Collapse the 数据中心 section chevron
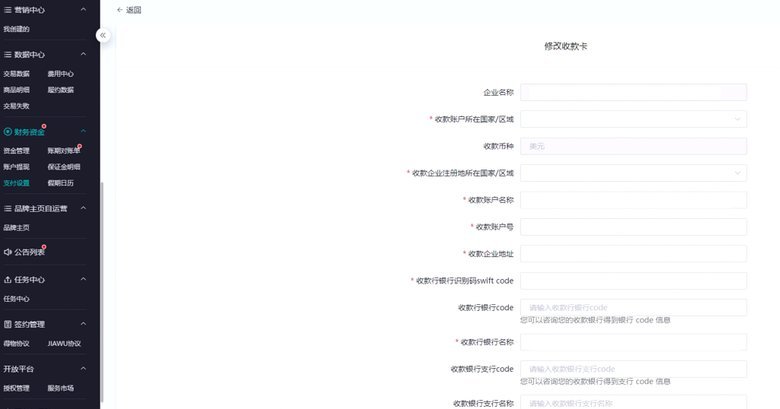The image size is (780, 409). [84, 54]
